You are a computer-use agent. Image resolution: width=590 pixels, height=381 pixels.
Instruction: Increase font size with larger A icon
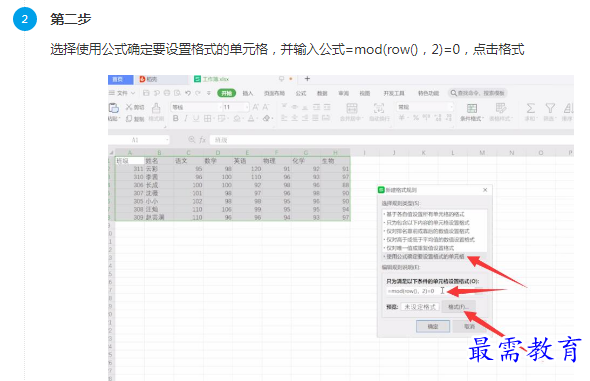click(255, 107)
